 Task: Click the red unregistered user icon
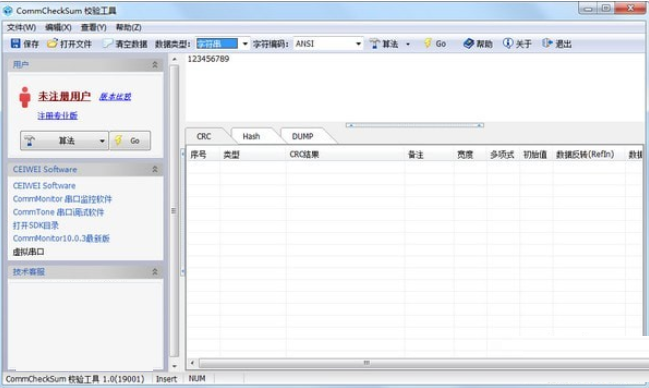coord(25,97)
